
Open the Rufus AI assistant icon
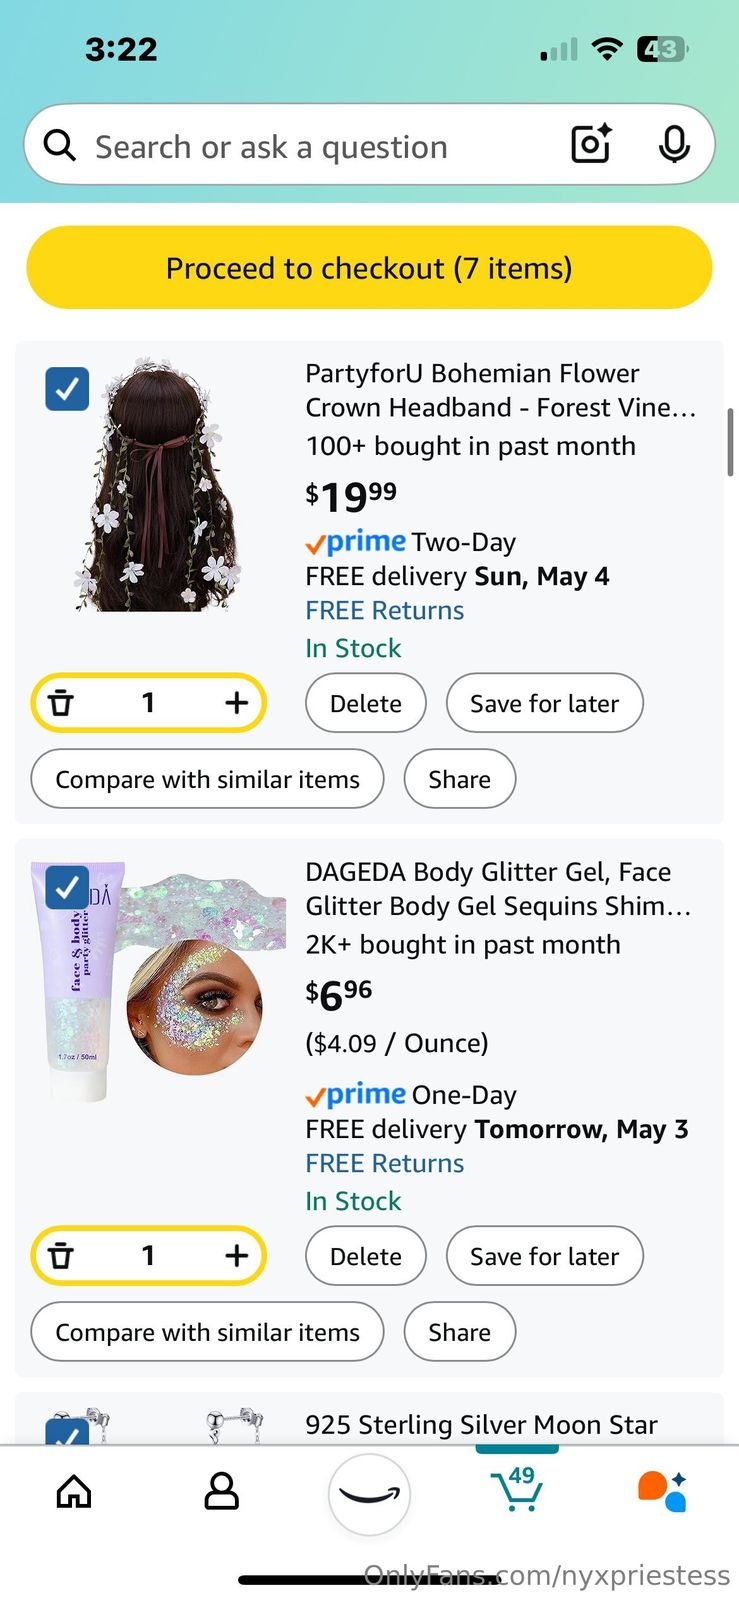click(x=662, y=1491)
